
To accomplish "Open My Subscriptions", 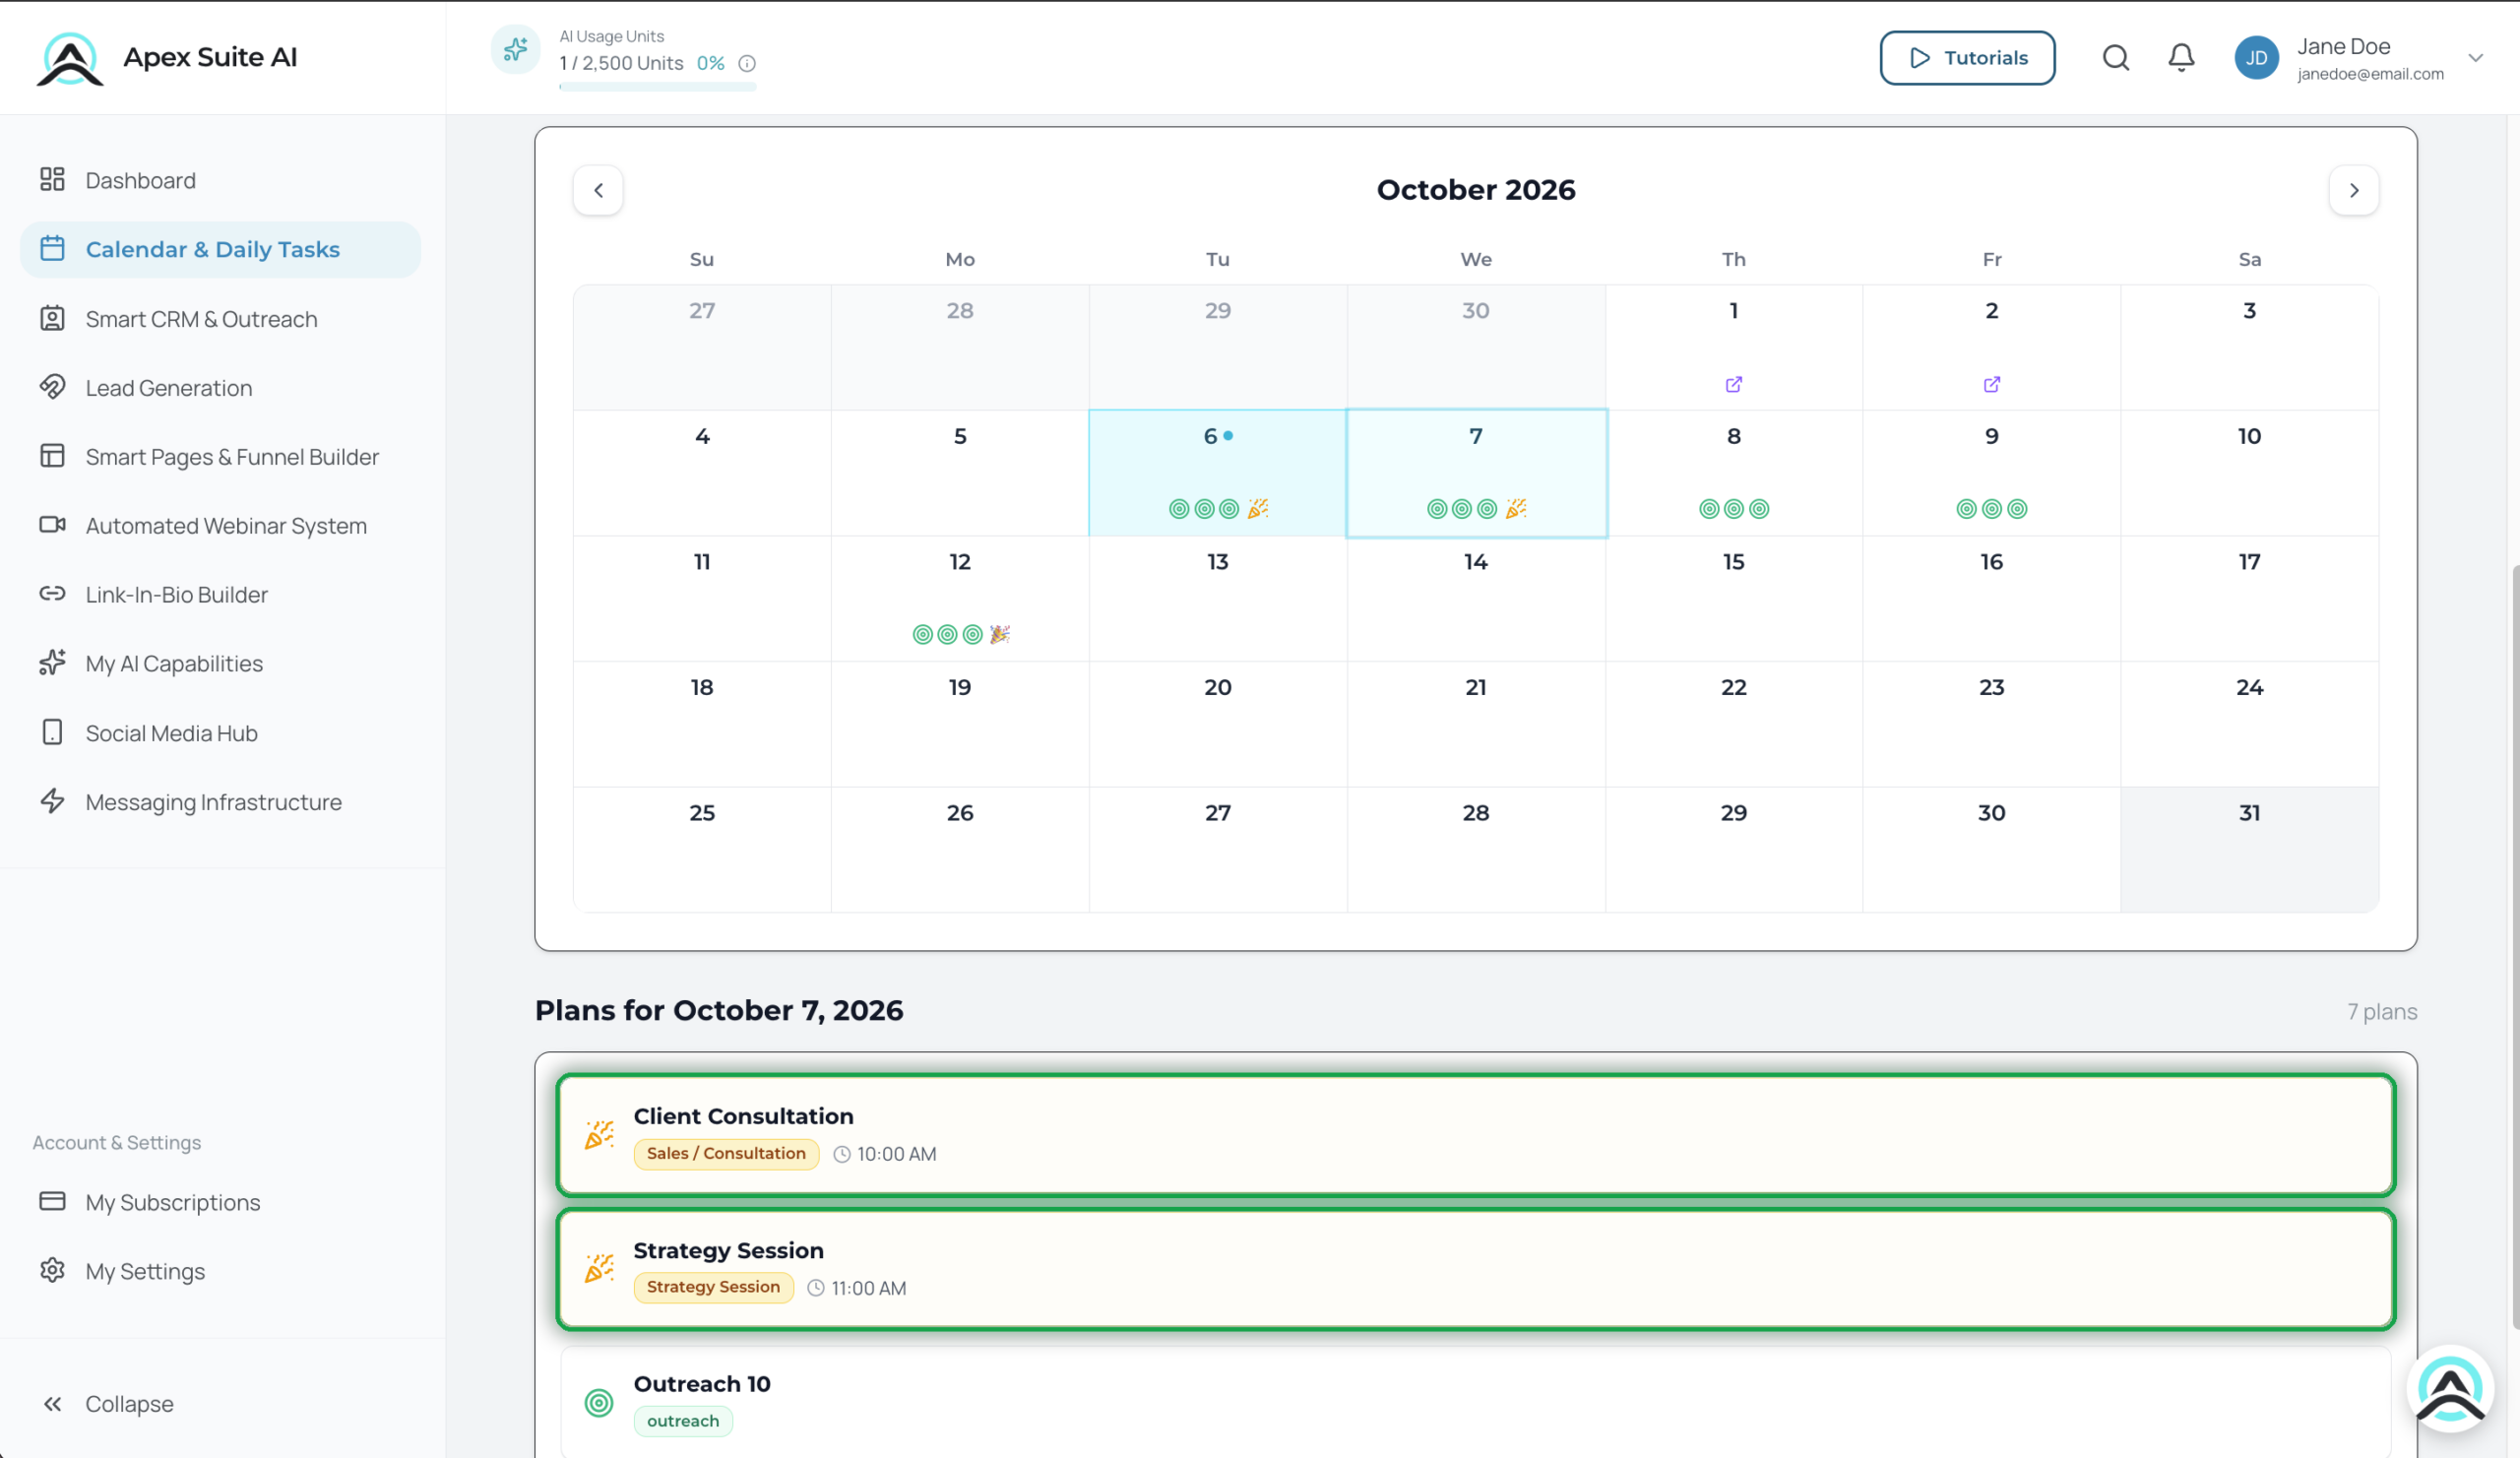I will (x=220, y=1202).
